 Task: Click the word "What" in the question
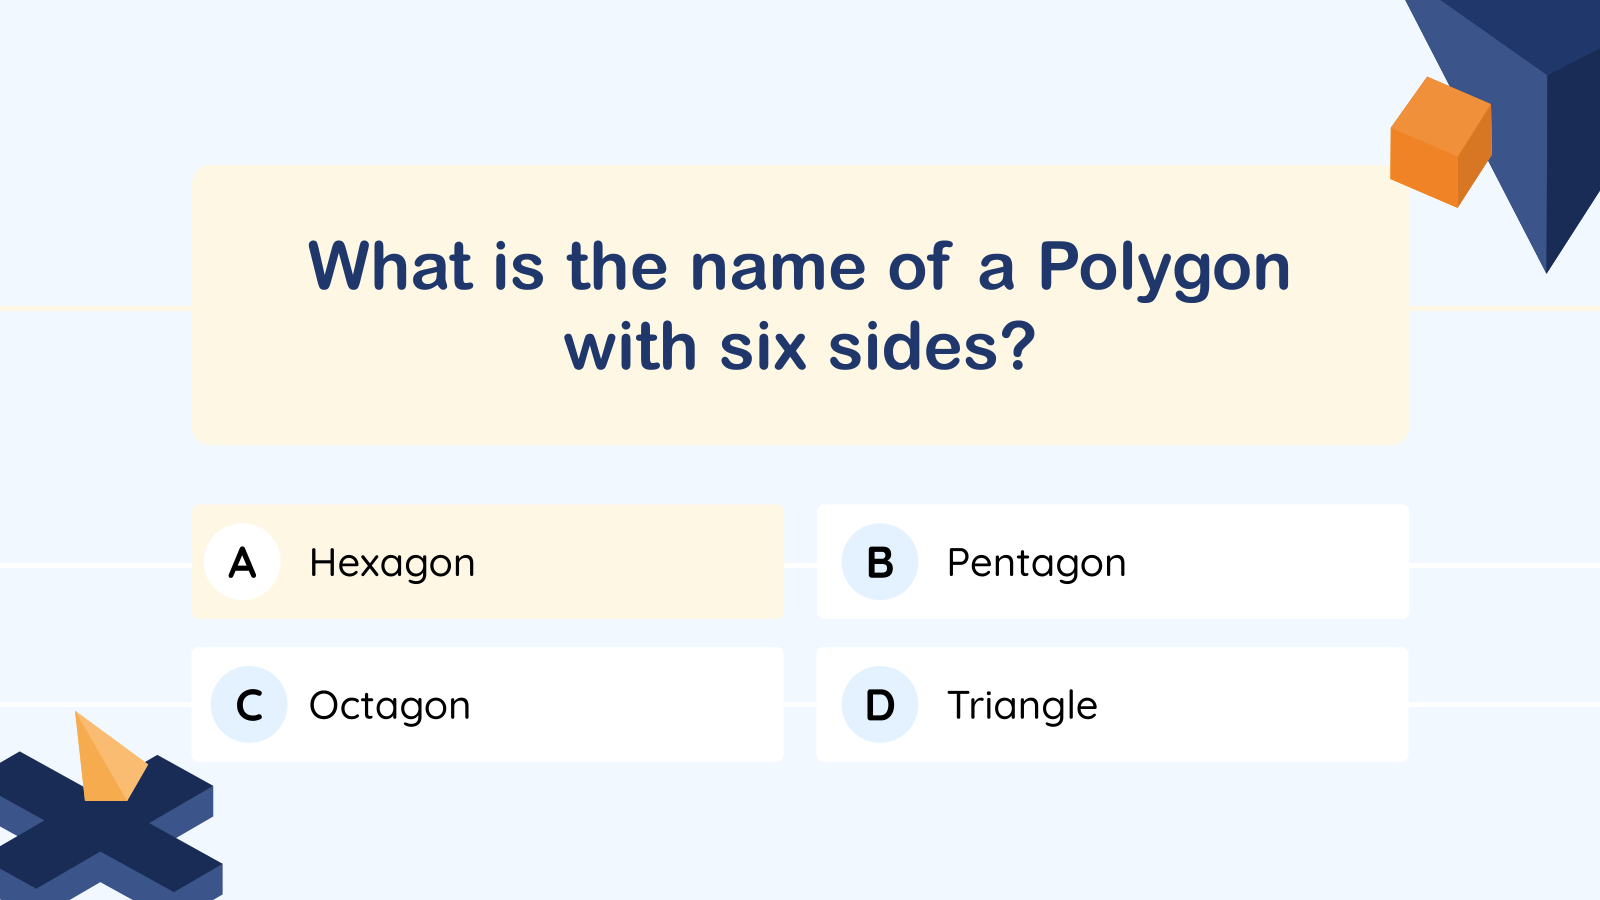[x=390, y=268]
